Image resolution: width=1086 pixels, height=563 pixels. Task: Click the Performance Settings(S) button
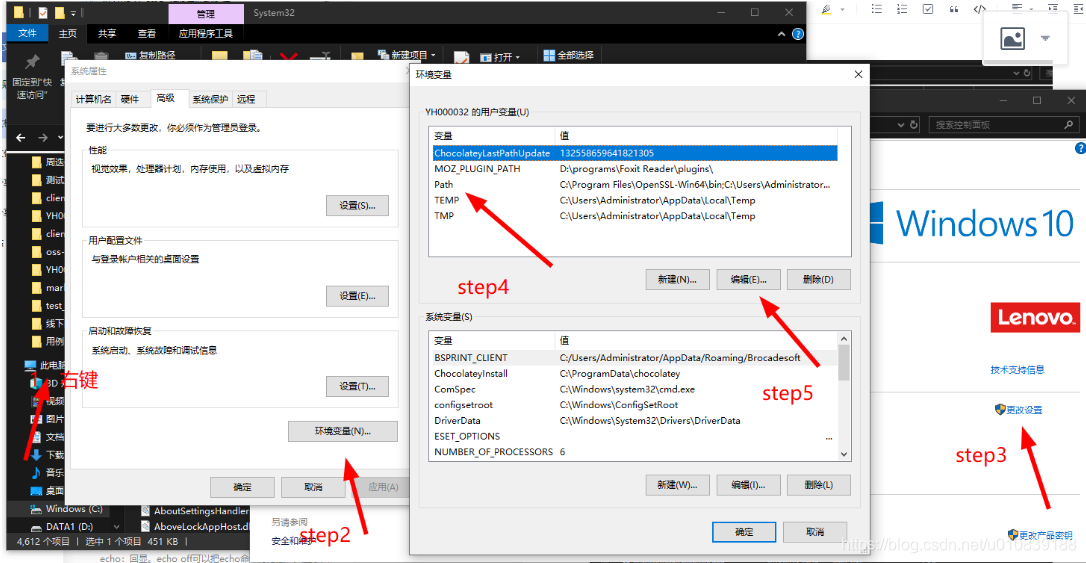click(357, 206)
